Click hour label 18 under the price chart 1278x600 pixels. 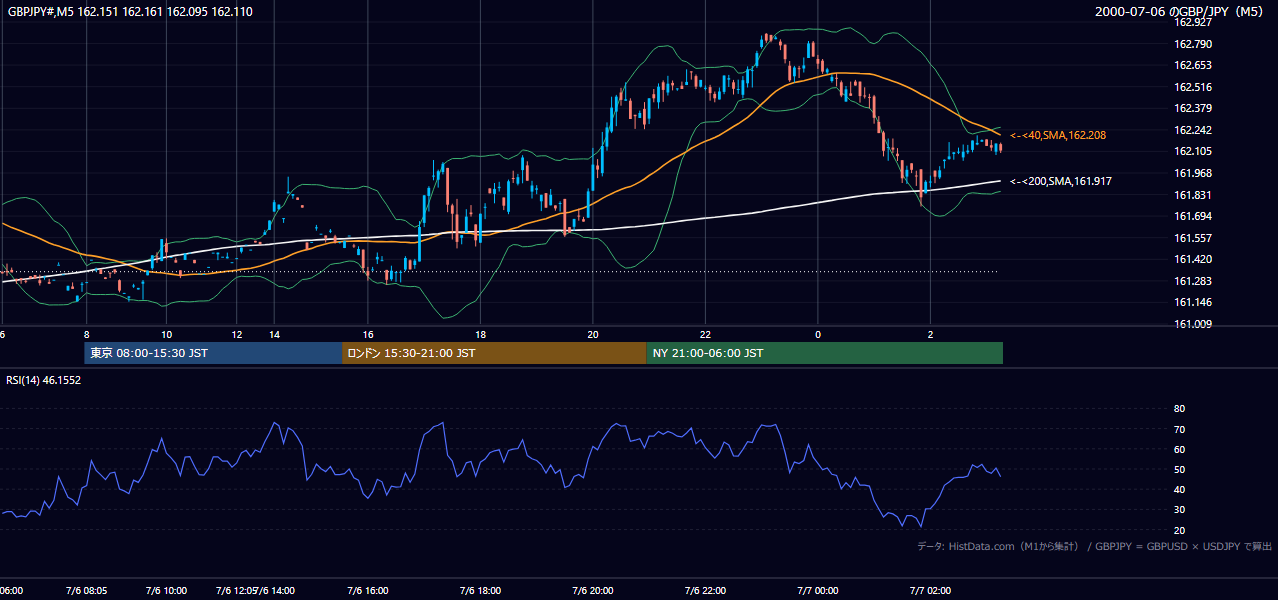480,334
